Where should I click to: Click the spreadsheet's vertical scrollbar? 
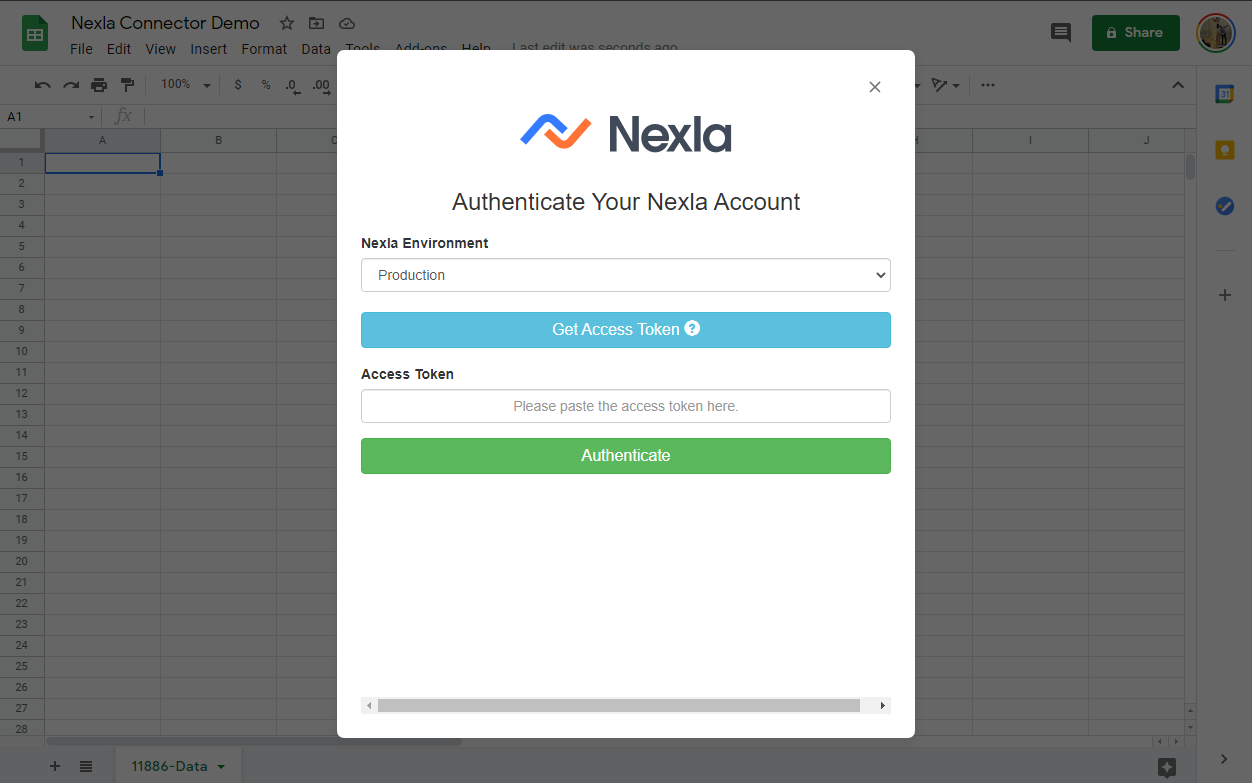pos(1190,166)
